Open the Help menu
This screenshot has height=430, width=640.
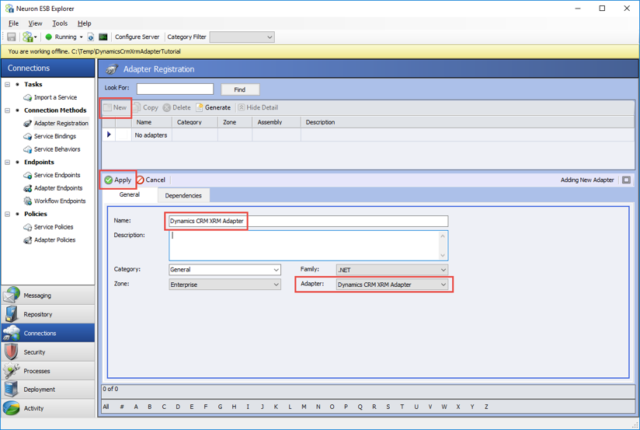[x=84, y=23]
